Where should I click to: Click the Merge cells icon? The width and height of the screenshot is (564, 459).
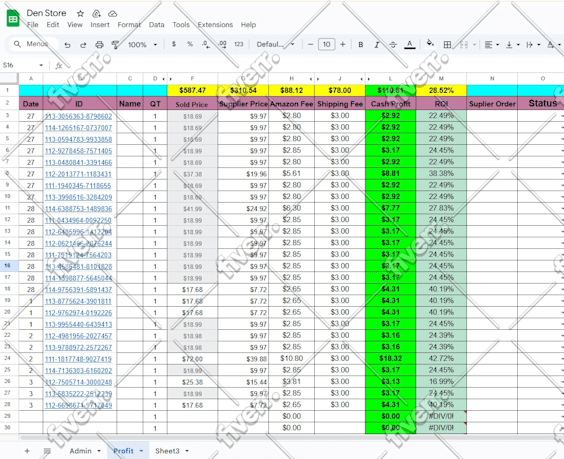[x=464, y=45]
